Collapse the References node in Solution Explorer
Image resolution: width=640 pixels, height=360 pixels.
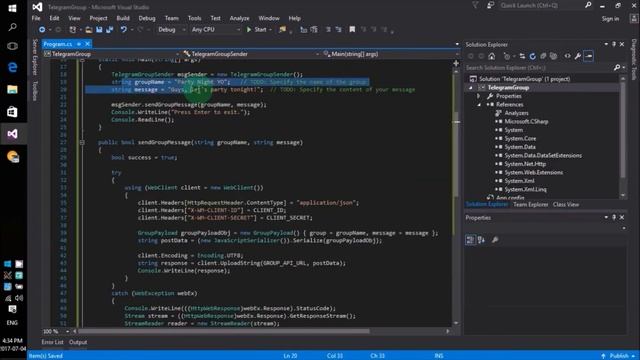click(x=479, y=105)
